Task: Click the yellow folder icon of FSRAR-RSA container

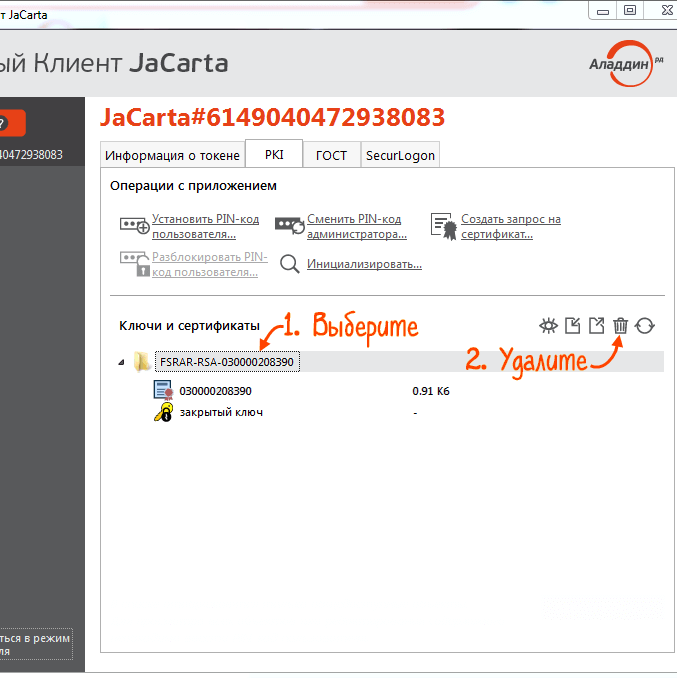Action: [x=141, y=361]
